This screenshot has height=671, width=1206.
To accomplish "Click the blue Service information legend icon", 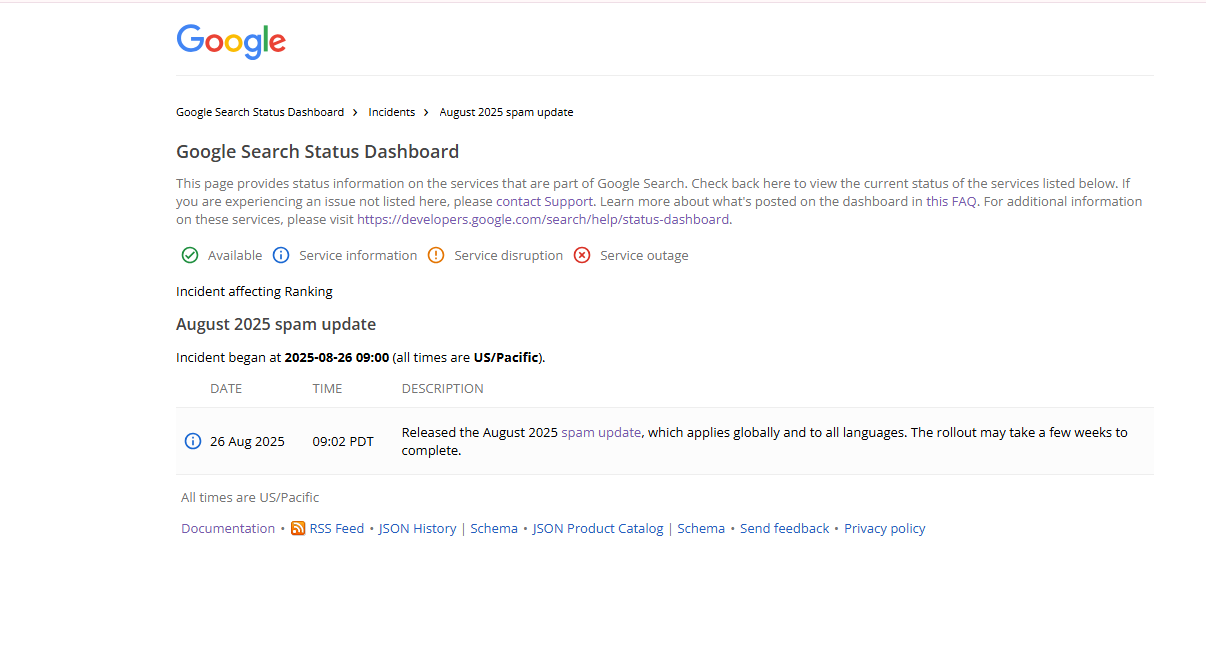I will tap(281, 255).
